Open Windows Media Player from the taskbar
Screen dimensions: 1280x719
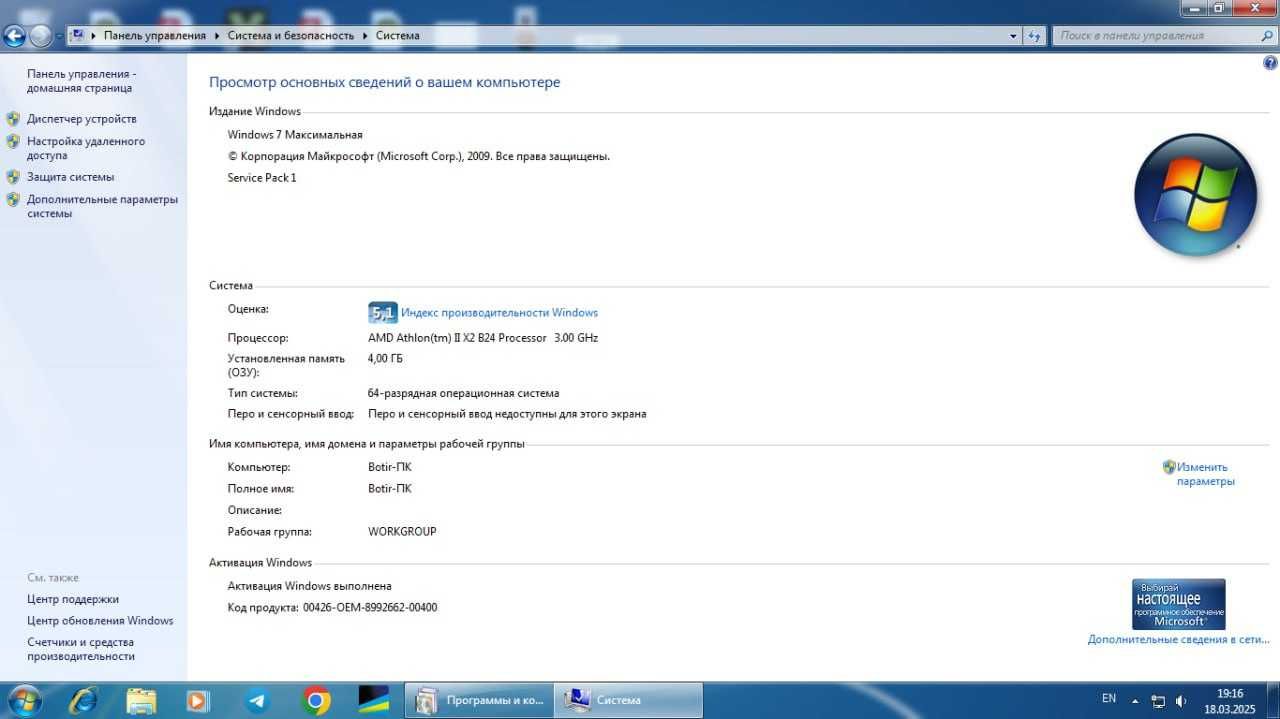pos(198,700)
